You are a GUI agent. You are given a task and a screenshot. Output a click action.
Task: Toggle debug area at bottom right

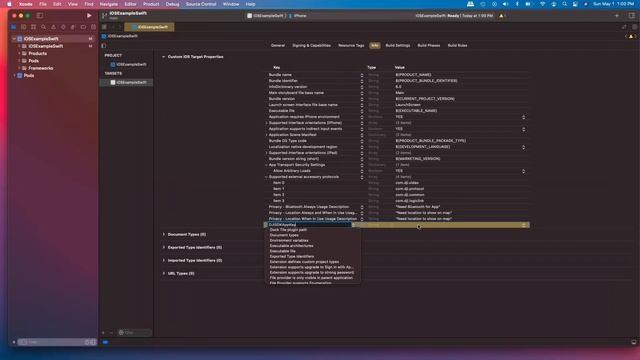click(x=634, y=342)
